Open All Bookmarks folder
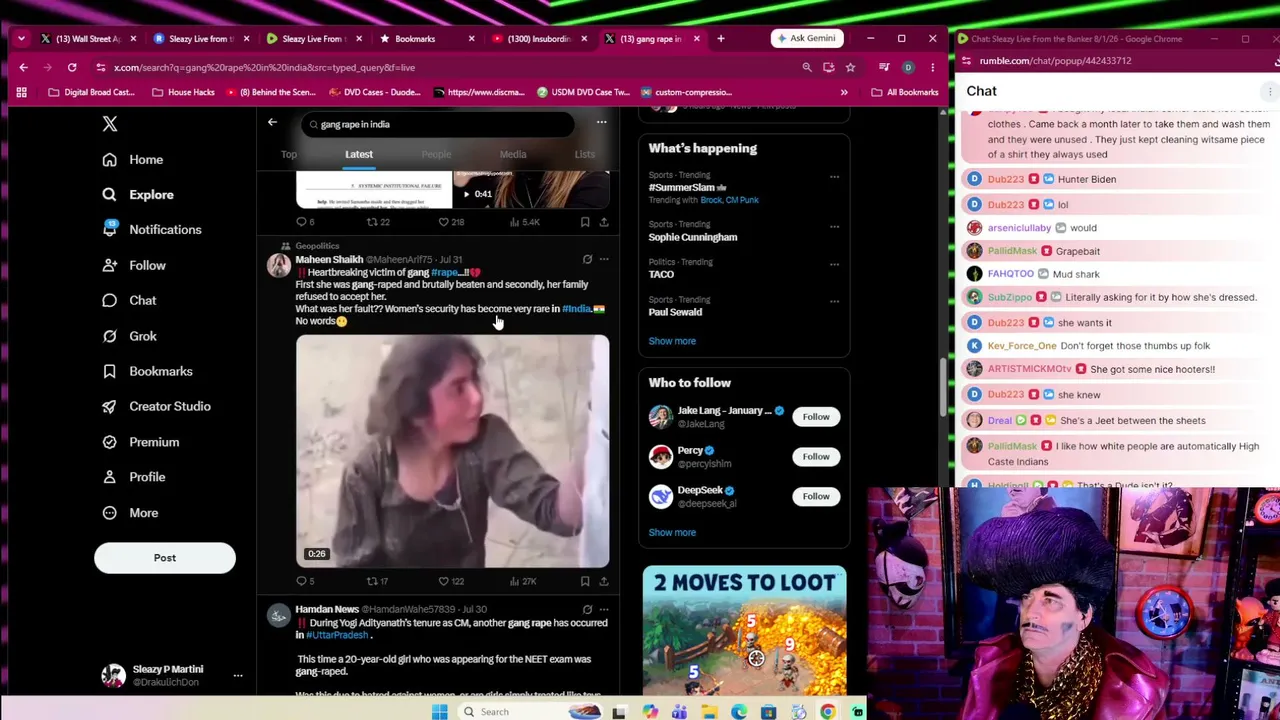The image size is (1280, 720). (x=905, y=92)
